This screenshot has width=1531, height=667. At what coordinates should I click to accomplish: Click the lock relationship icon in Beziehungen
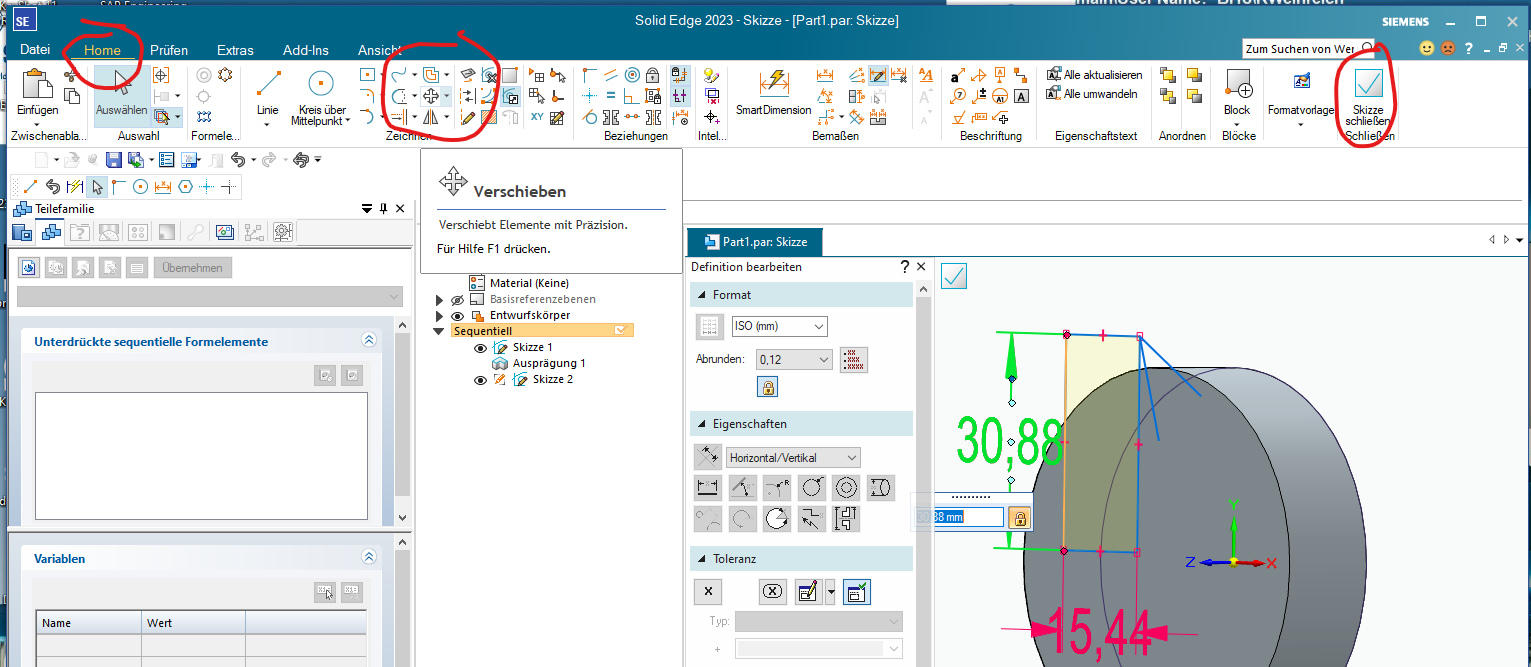click(x=652, y=75)
